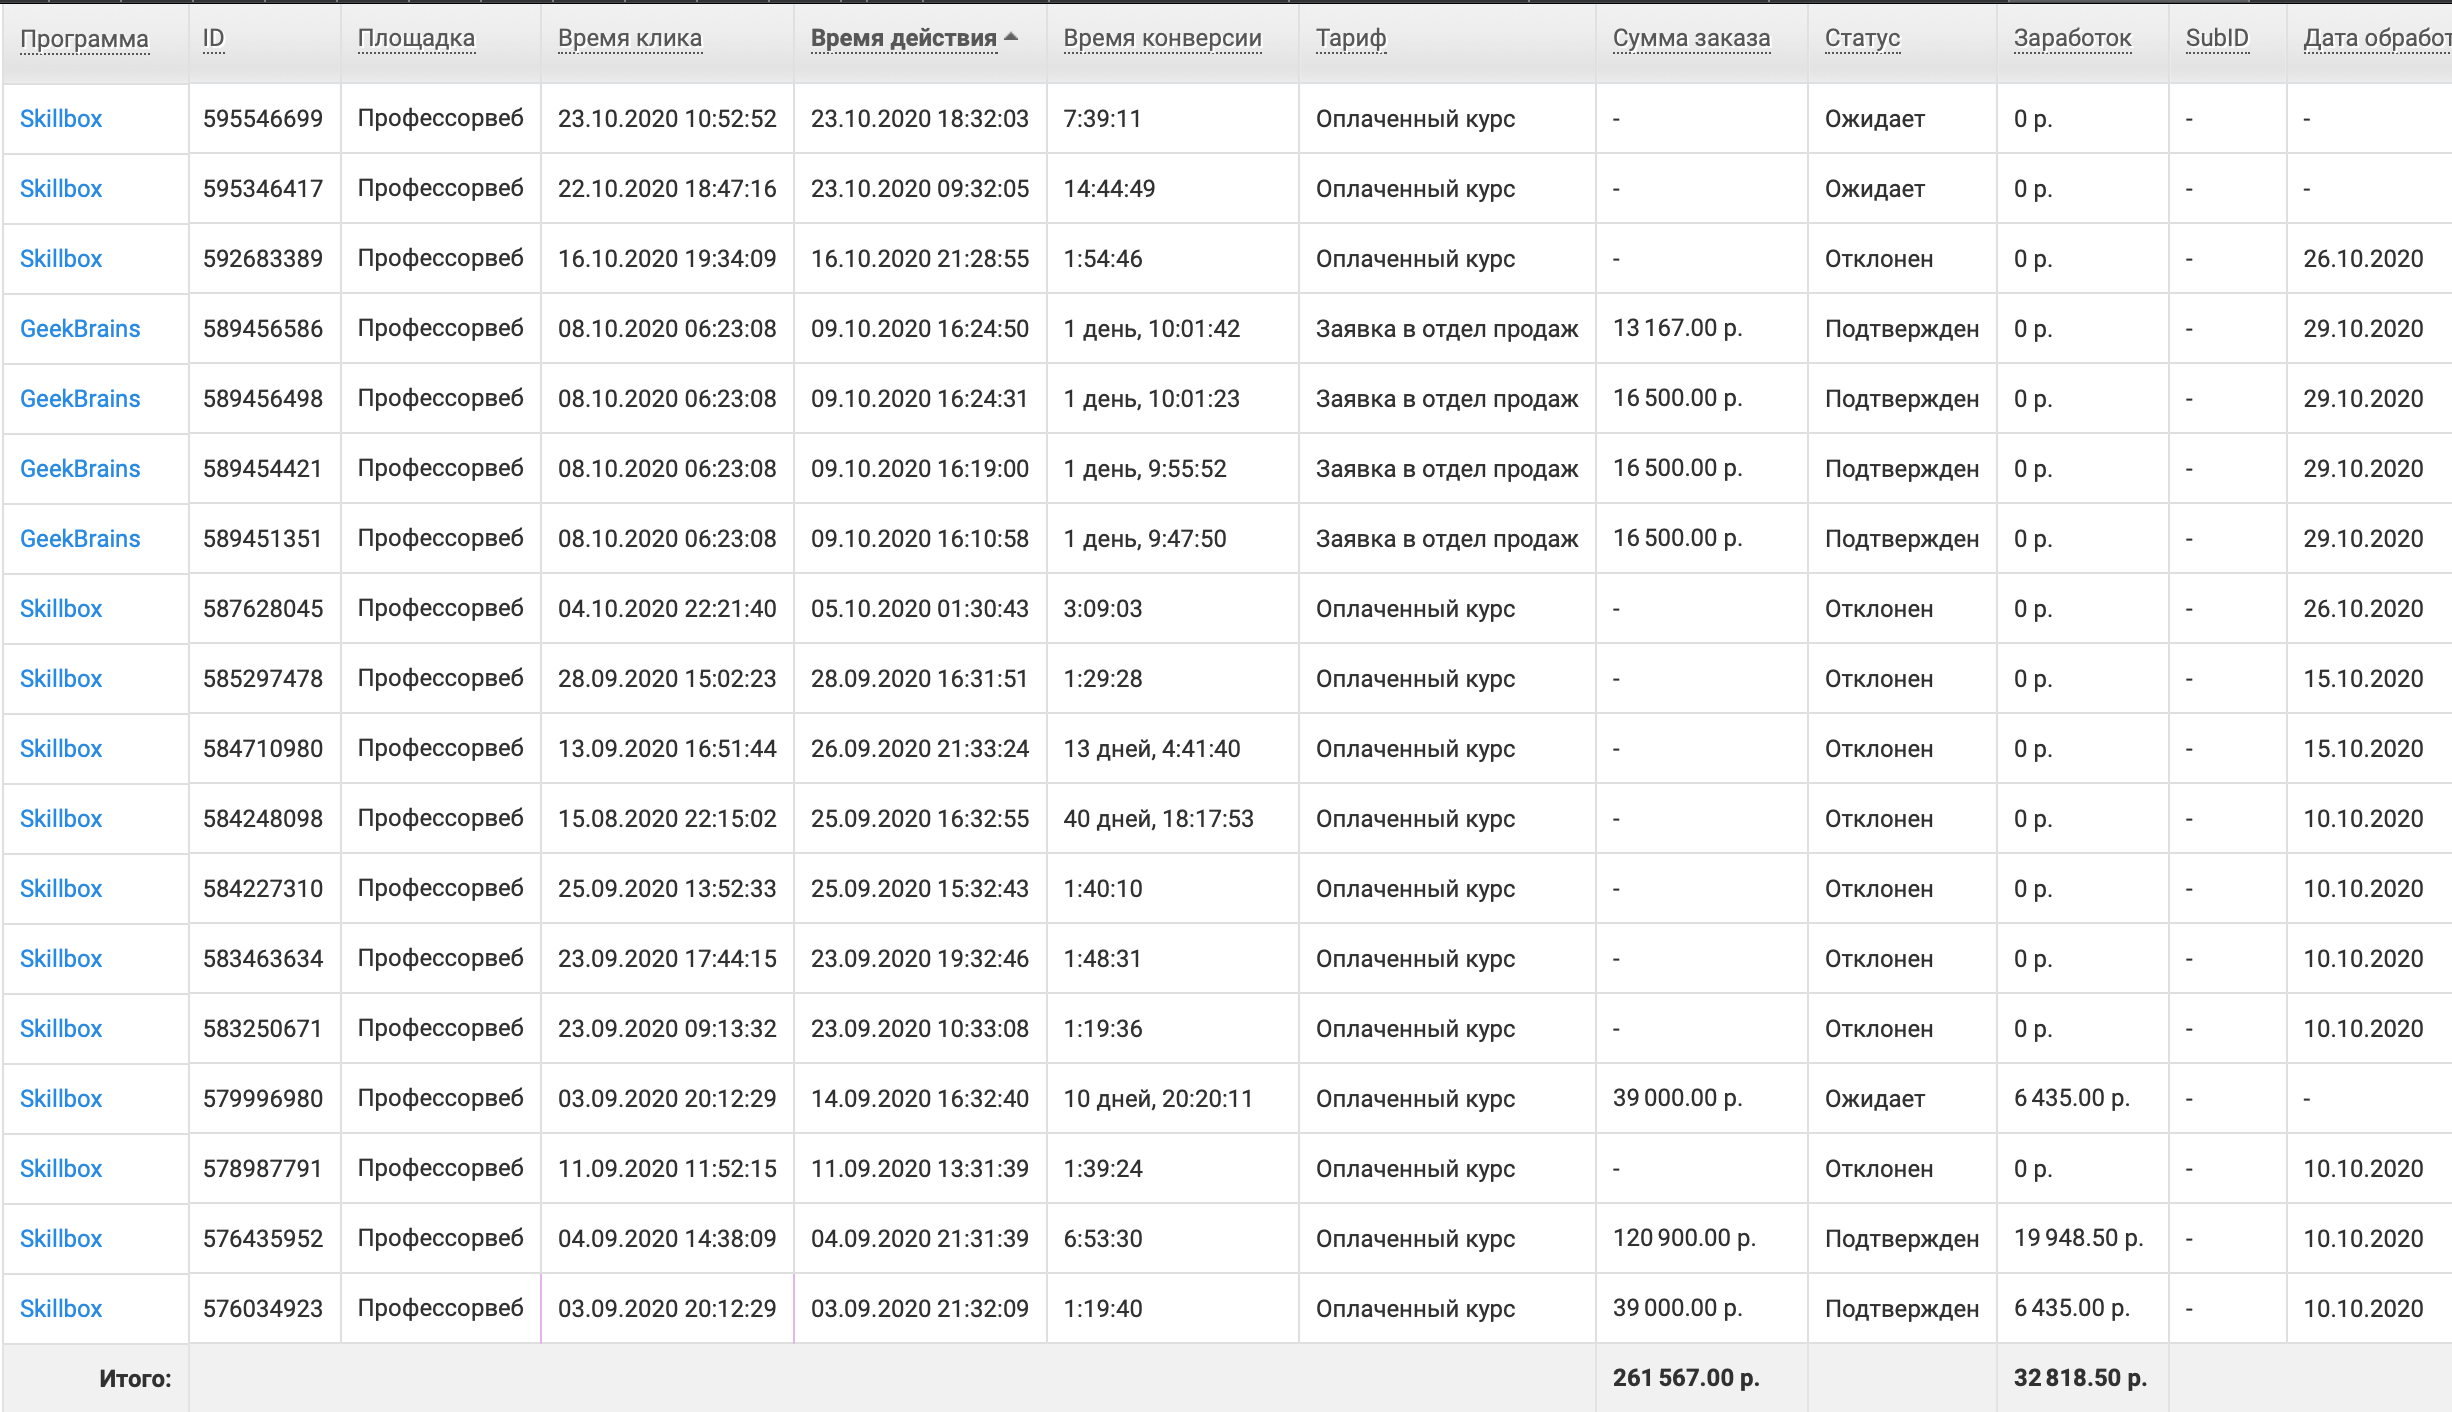Screen dimensions: 2452x1412
Task: Click conversion time 7:39:11
Action: (1102, 119)
